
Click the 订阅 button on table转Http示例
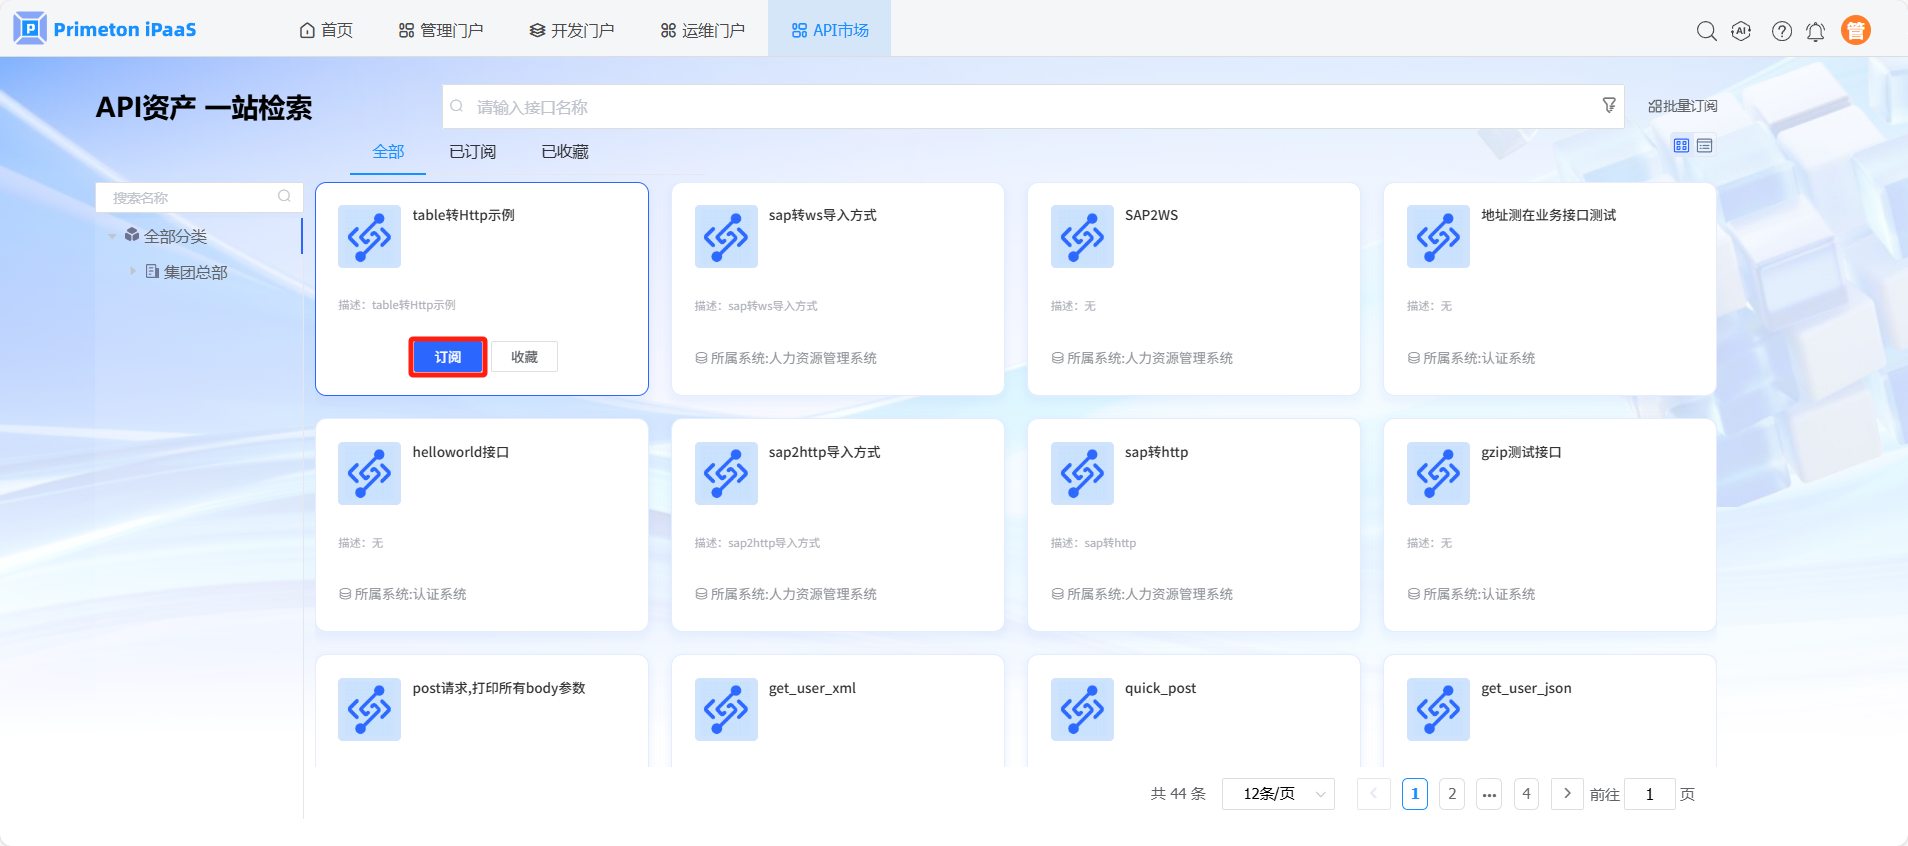click(447, 357)
